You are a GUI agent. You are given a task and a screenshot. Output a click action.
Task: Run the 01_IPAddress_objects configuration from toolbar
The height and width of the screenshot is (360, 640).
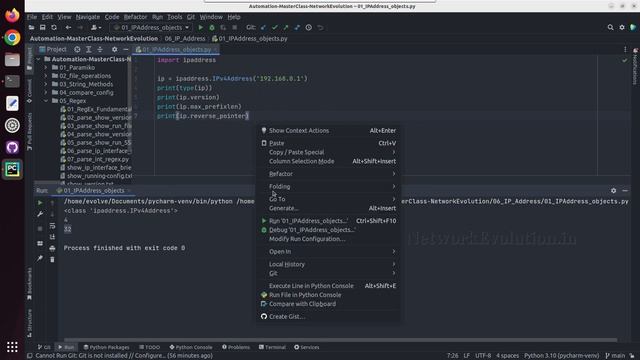tap(200, 27)
